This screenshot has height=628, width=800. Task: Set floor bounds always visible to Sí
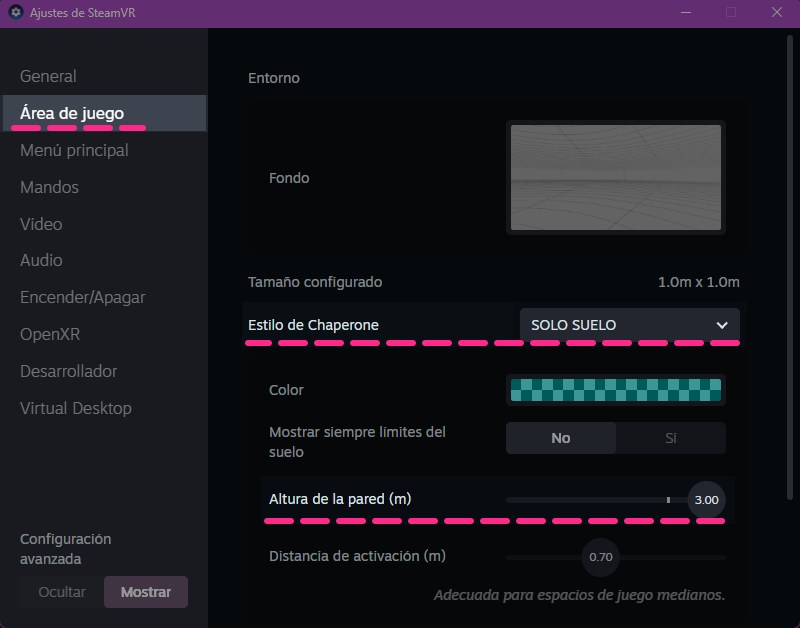(x=670, y=438)
